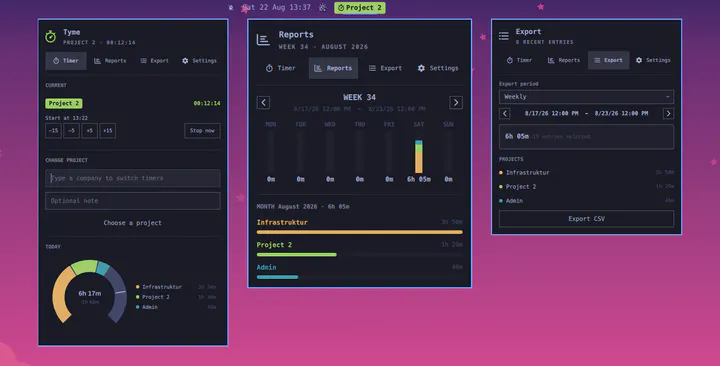Go to Timer tab in Export panel
This screenshot has height=366, width=720.
(x=519, y=60)
